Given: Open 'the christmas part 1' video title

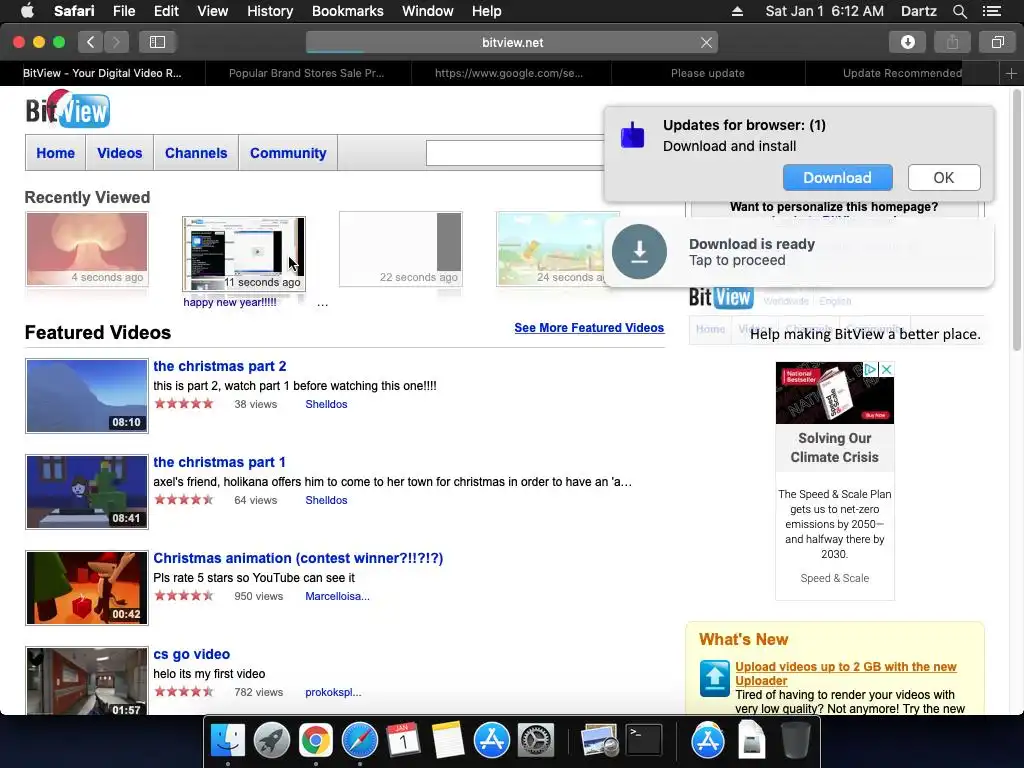Looking at the screenshot, I should click(x=219, y=462).
